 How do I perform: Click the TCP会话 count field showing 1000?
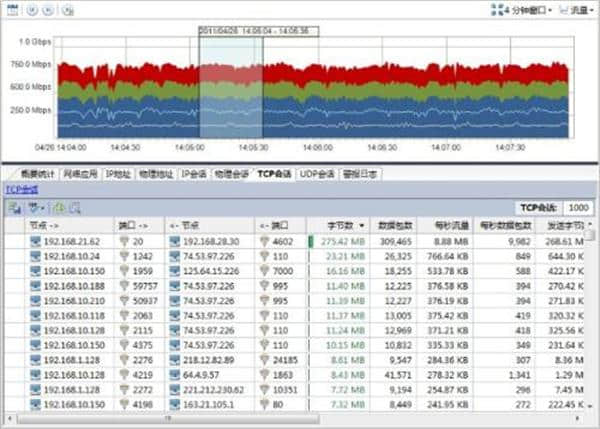577,207
